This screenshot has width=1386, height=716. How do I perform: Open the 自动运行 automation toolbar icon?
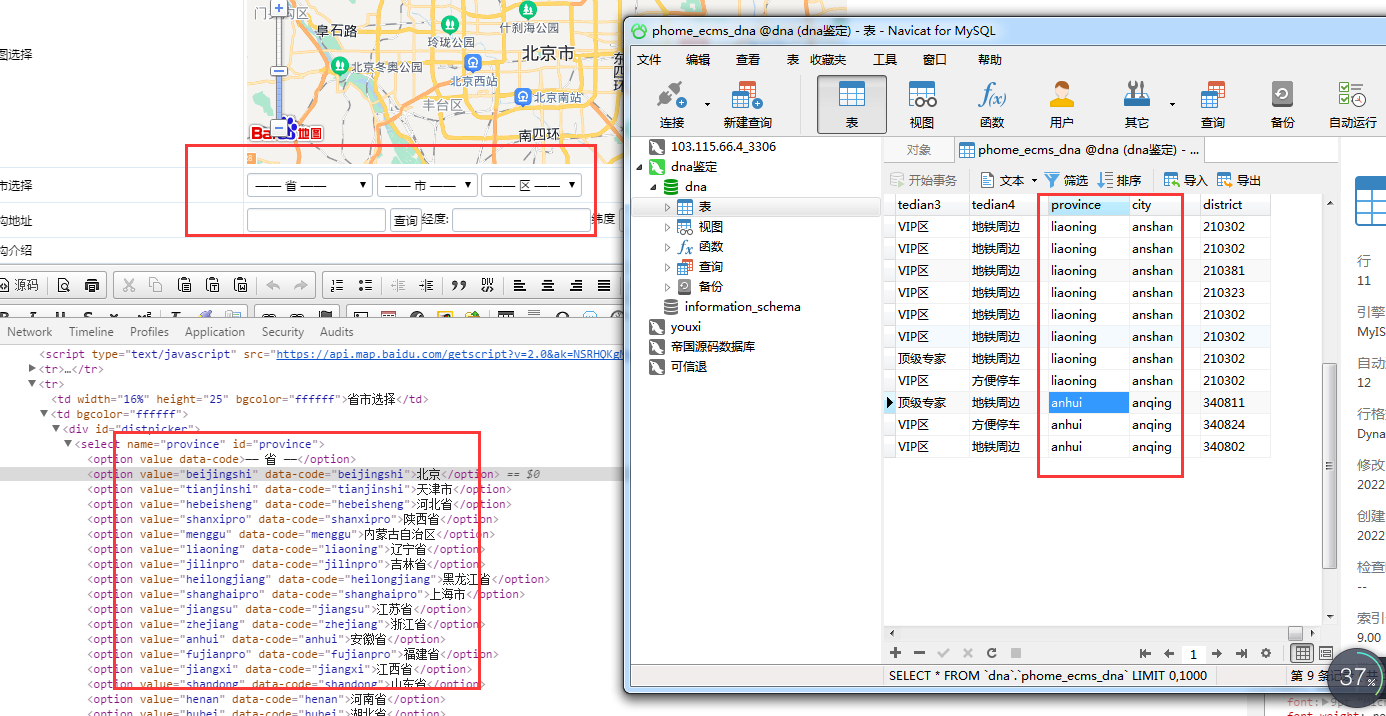point(1352,104)
